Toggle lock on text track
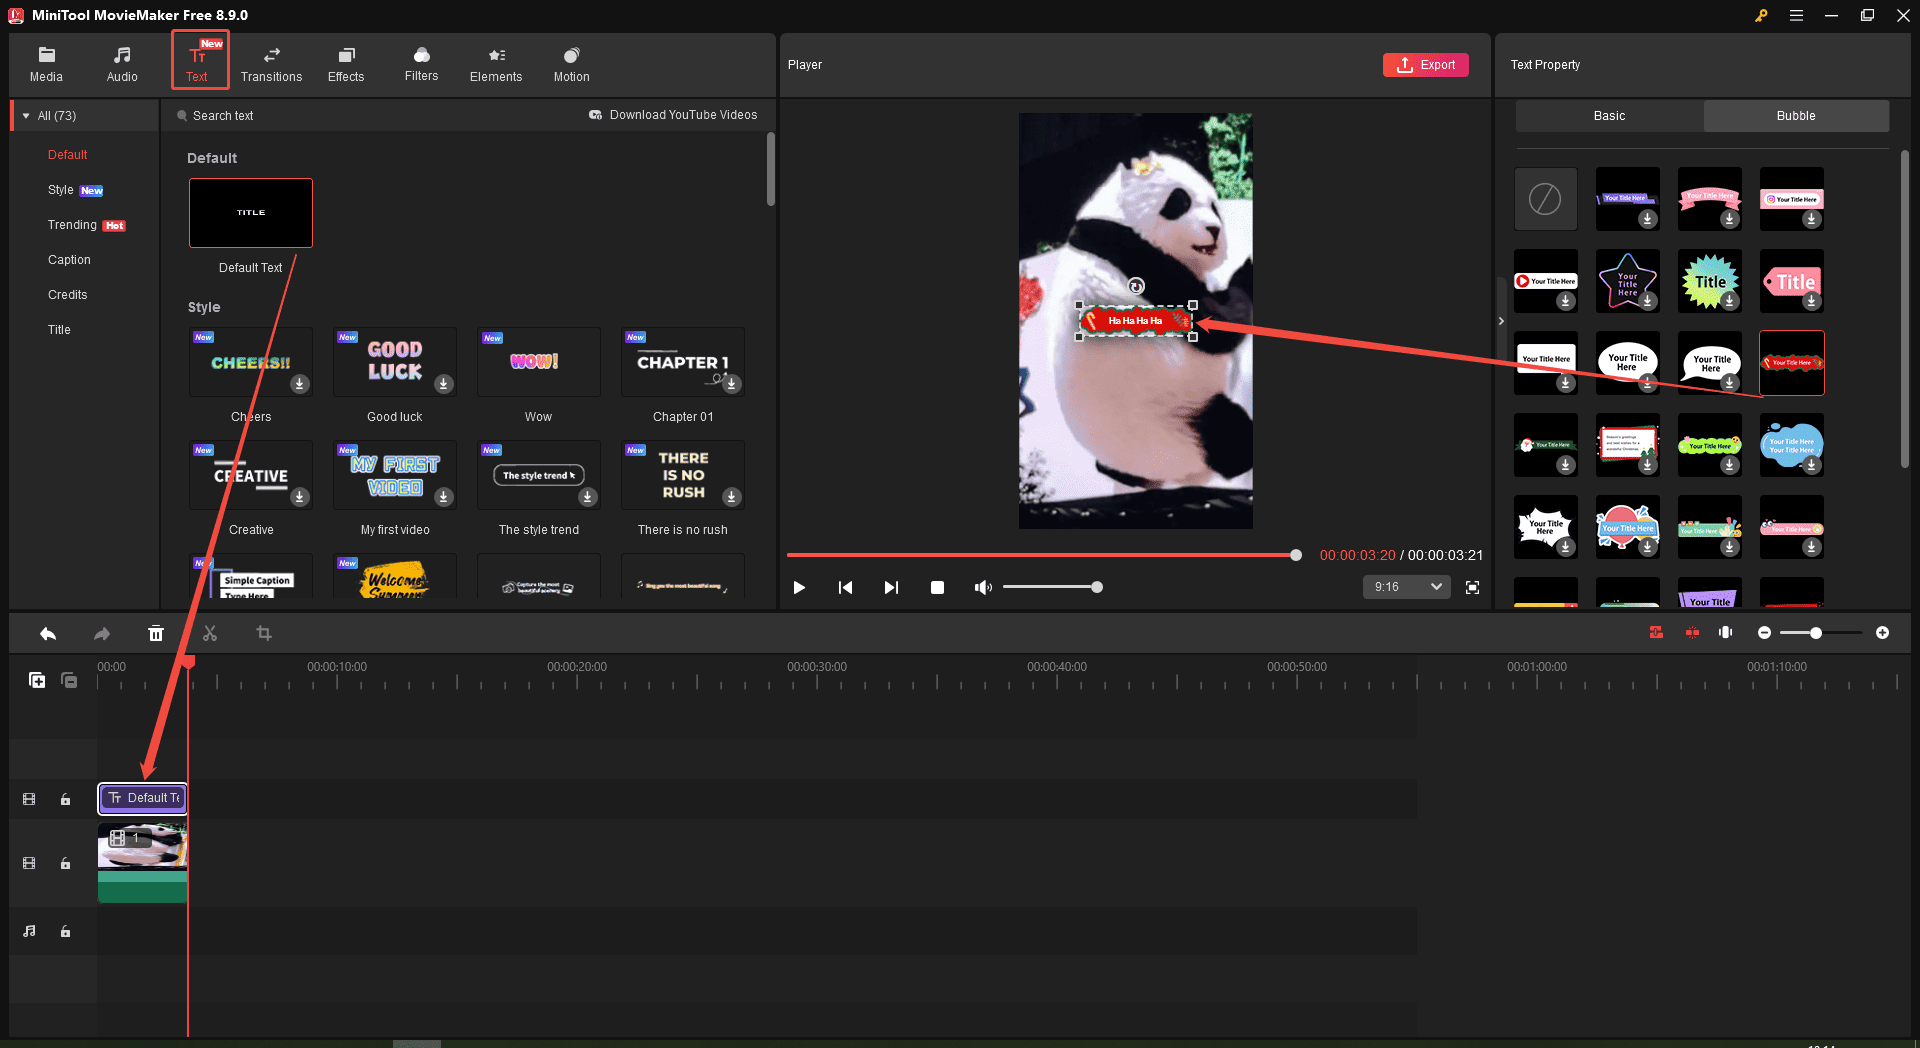The height and width of the screenshot is (1048, 1920). [x=65, y=799]
